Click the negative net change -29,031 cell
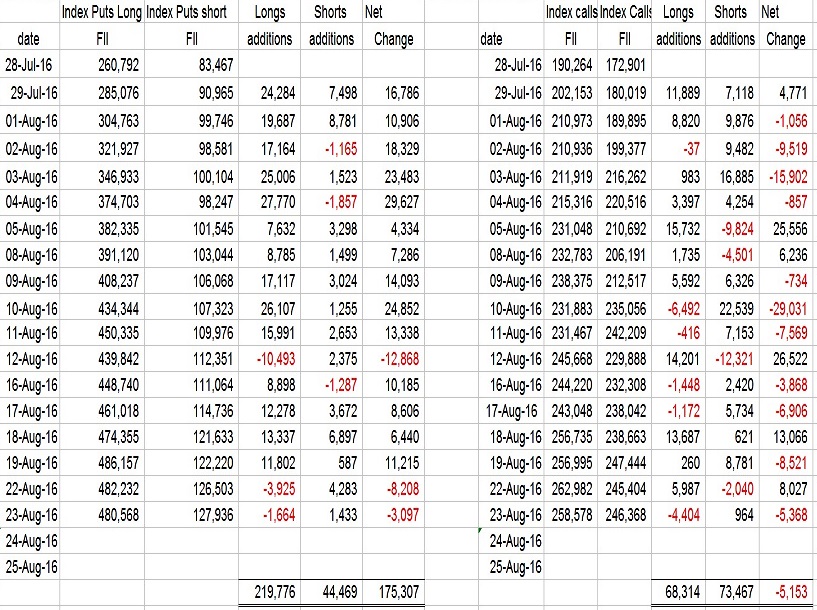Viewport: 817px width, 610px height. tap(782, 311)
